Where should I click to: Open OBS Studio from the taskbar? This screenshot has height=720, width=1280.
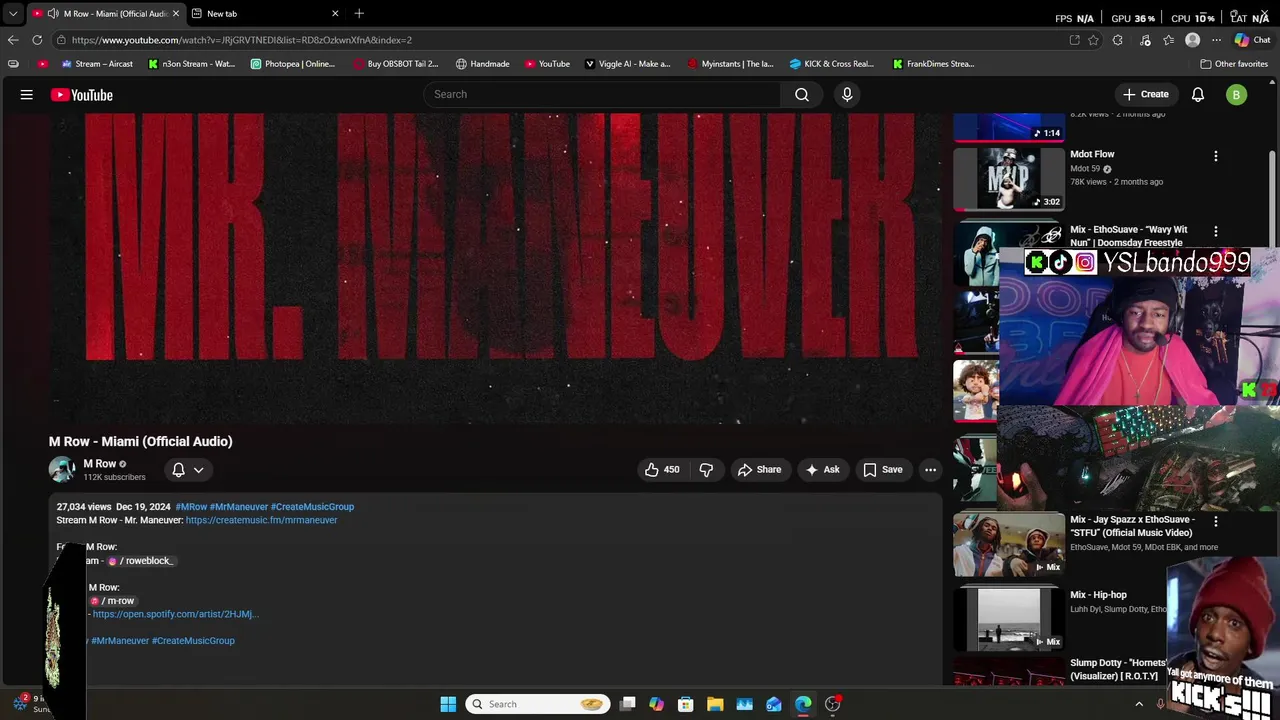(833, 704)
